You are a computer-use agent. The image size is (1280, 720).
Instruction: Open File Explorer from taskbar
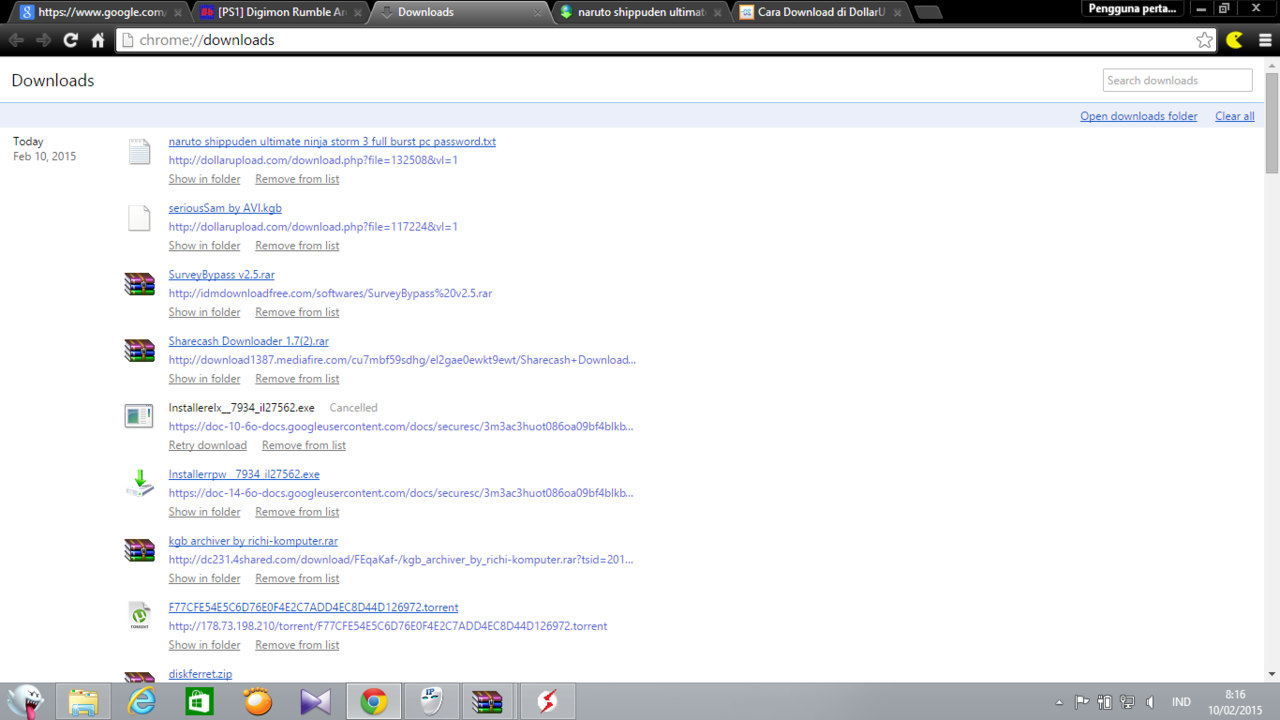pyautogui.click(x=83, y=702)
